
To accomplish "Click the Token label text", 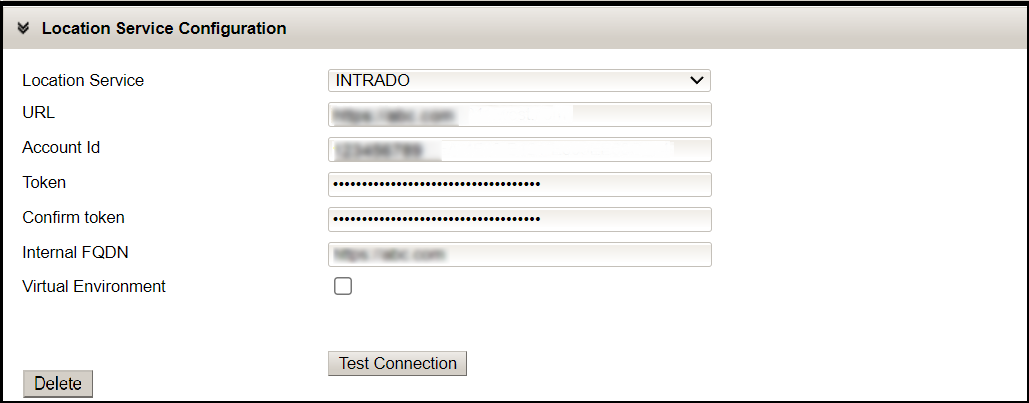I will click(44, 183).
